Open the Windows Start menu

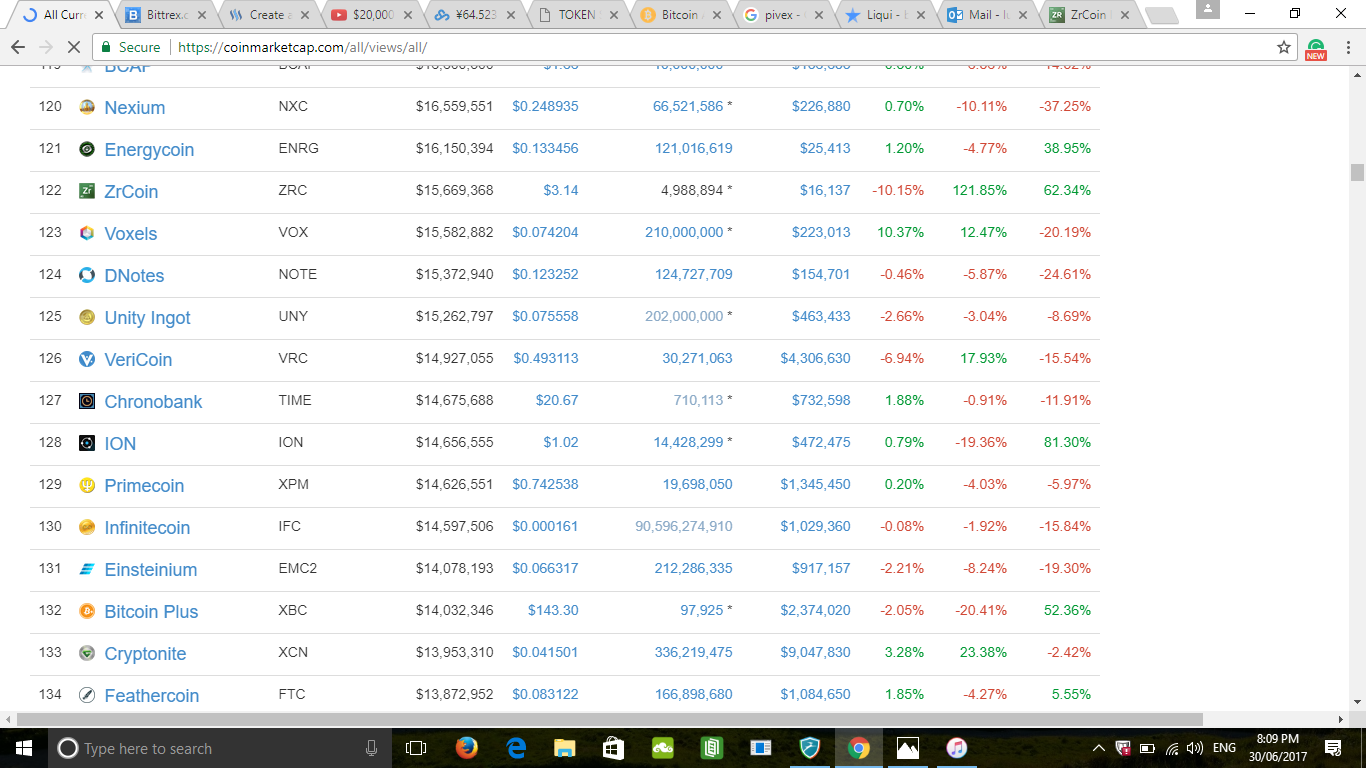tap(23, 748)
